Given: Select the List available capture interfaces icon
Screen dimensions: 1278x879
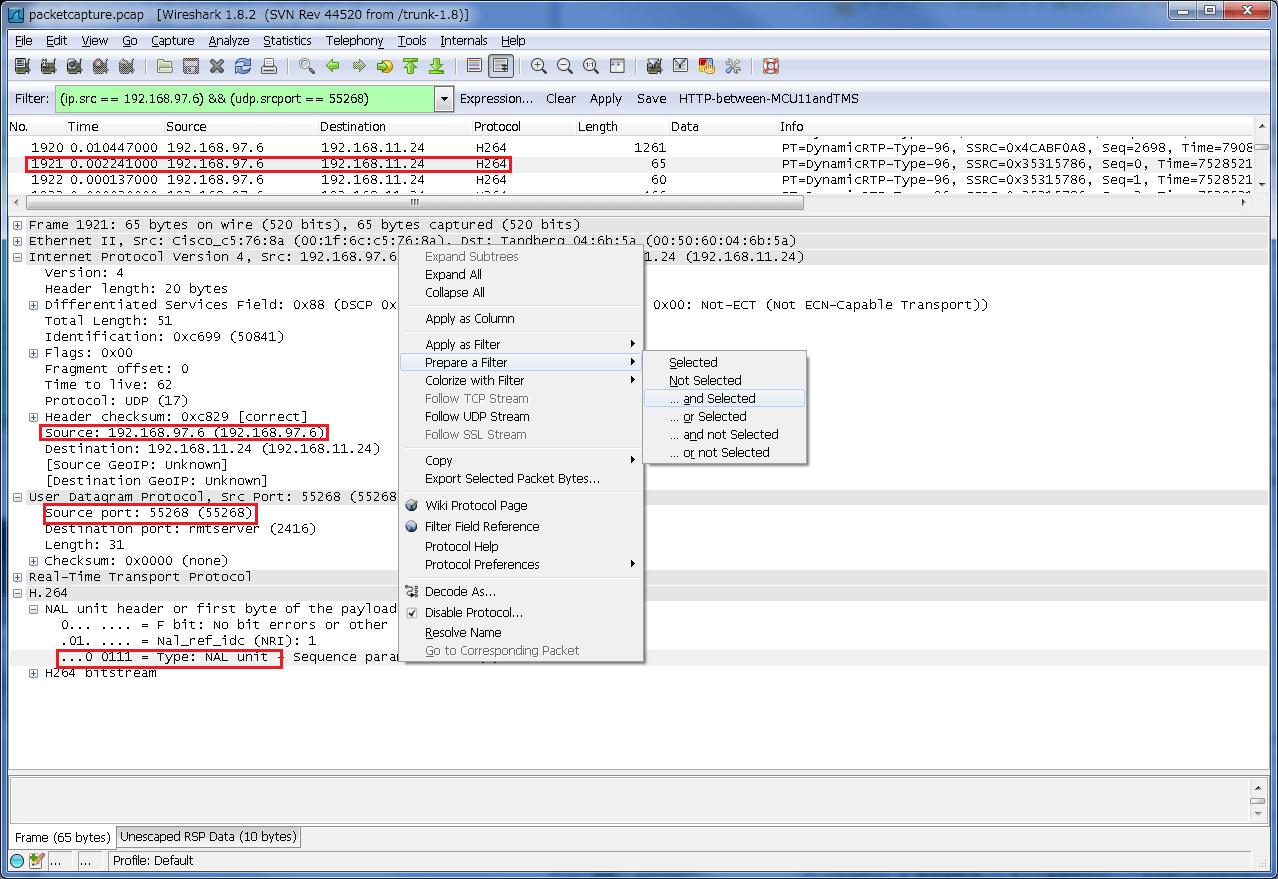Looking at the screenshot, I should tap(21, 65).
